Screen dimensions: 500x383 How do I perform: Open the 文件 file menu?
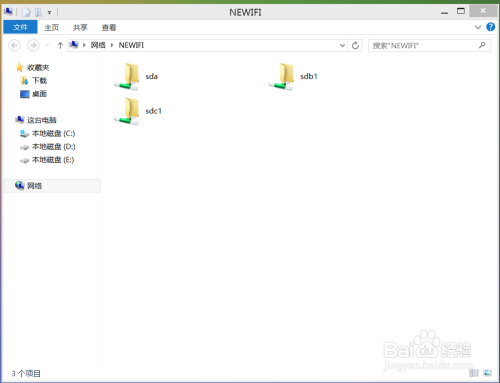click(x=20, y=27)
